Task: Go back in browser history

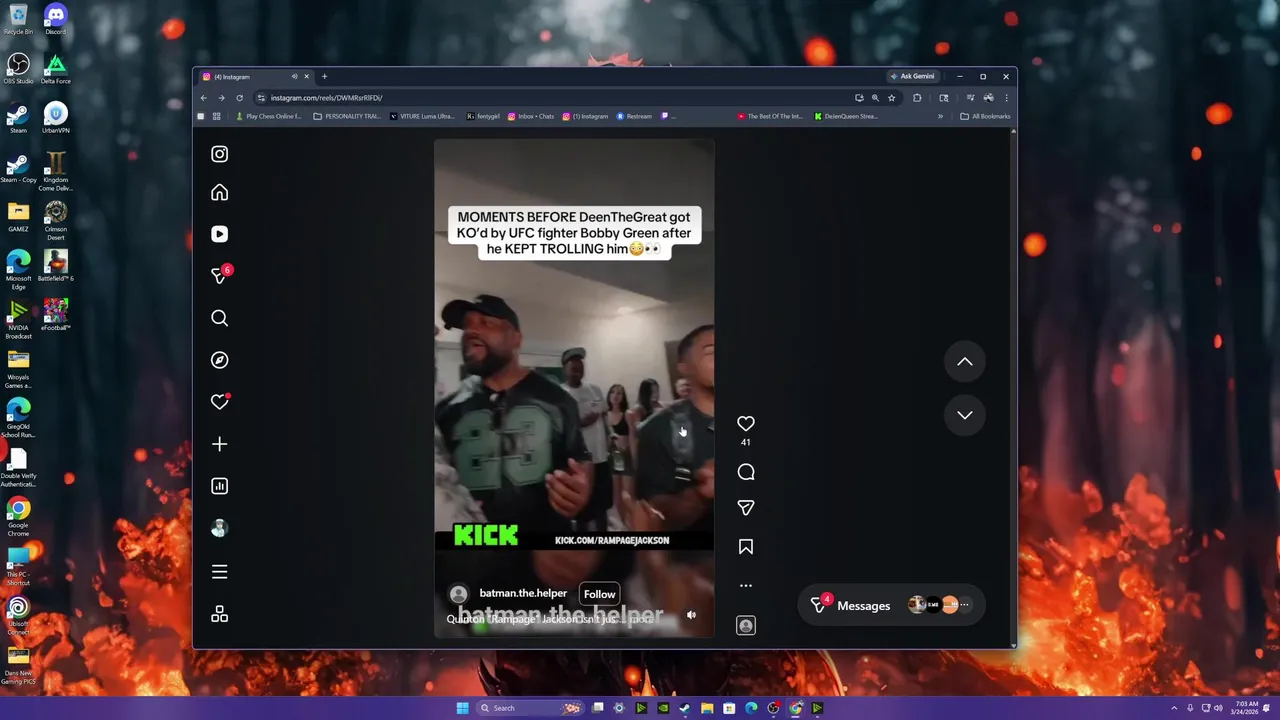Action: (x=203, y=98)
